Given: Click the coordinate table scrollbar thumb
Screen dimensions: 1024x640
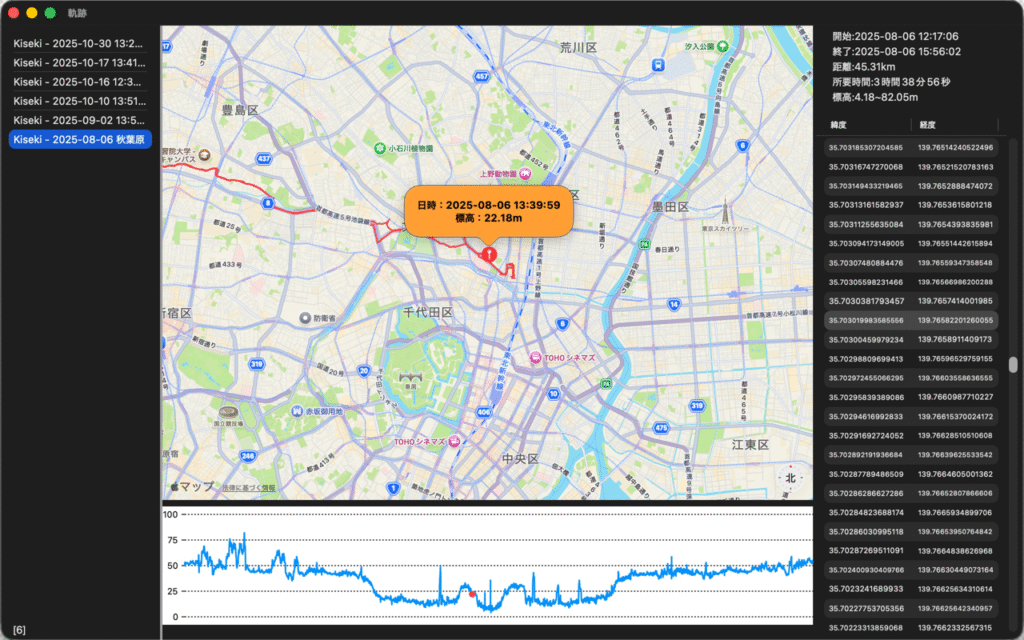Looking at the screenshot, I should coord(1012,365).
